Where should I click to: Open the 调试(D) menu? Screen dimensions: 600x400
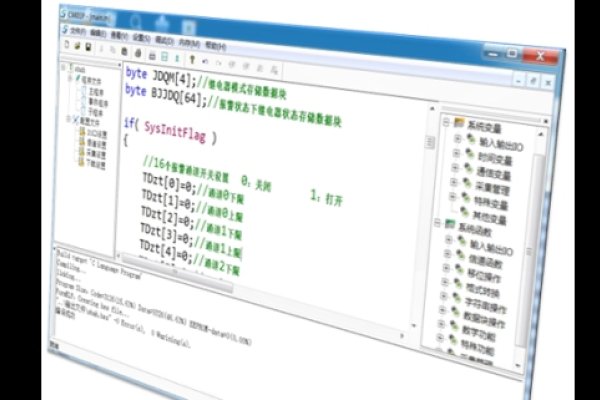pos(164,40)
